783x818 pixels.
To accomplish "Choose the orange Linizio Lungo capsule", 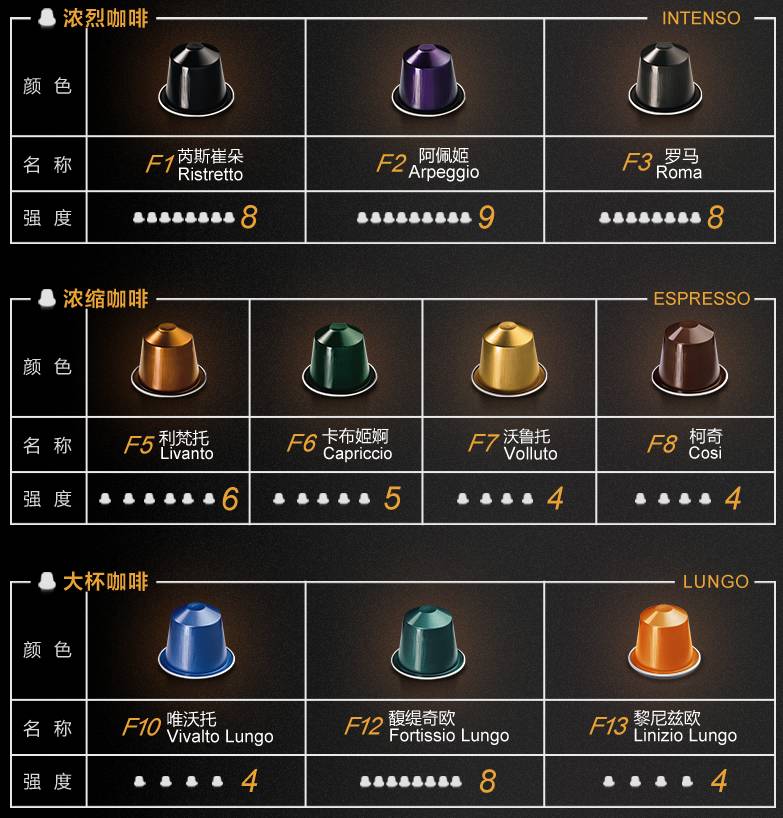I will [x=665, y=641].
